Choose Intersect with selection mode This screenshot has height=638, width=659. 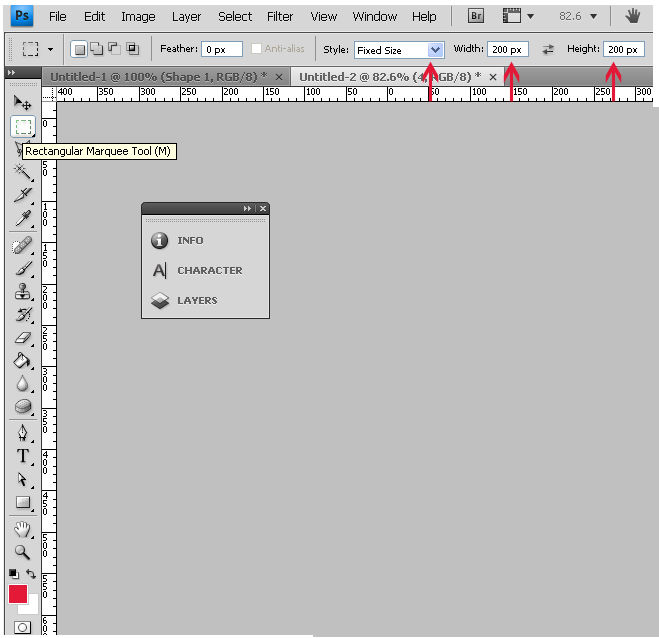(x=133, y=48)
